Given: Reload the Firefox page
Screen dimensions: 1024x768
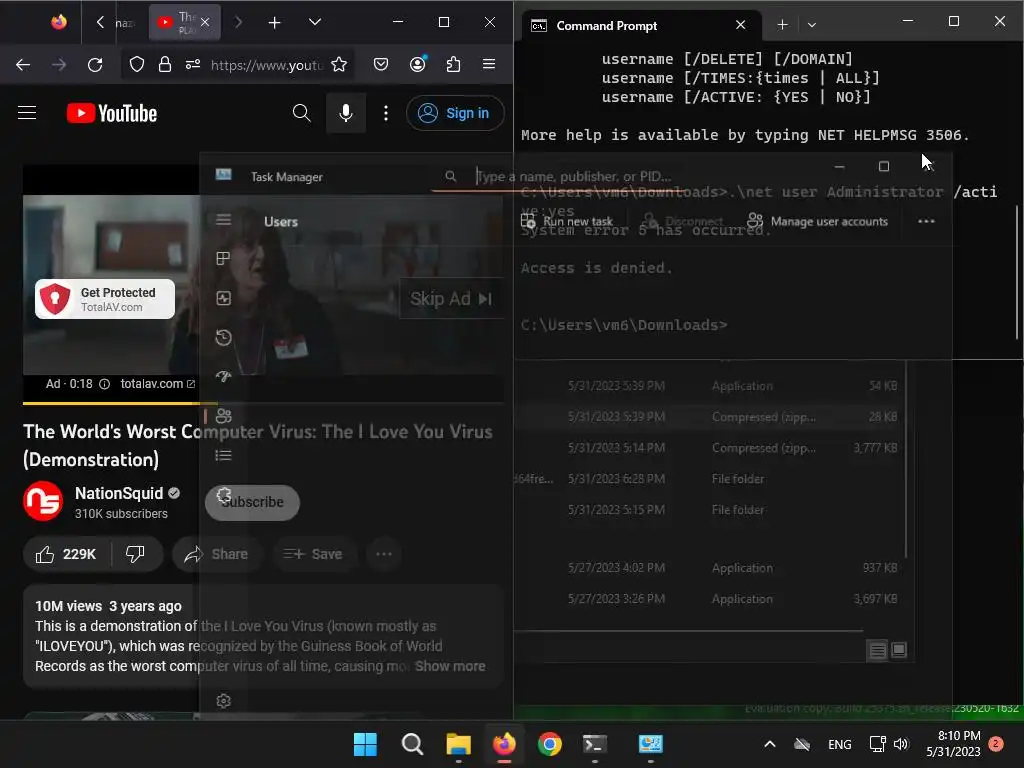Looking at the screenshot, I should click(x=95, y=64).
